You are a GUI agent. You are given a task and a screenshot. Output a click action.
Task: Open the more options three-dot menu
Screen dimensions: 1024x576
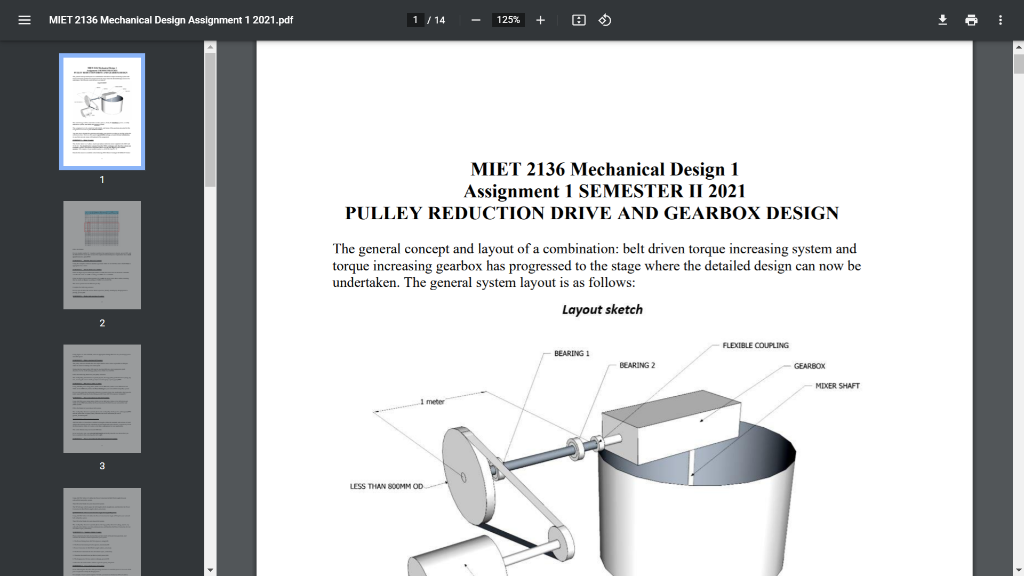coord(1000,19)
